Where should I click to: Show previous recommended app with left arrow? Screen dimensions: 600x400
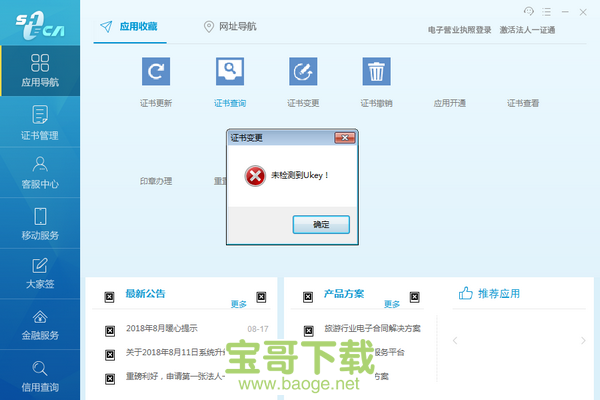(455, 340)
